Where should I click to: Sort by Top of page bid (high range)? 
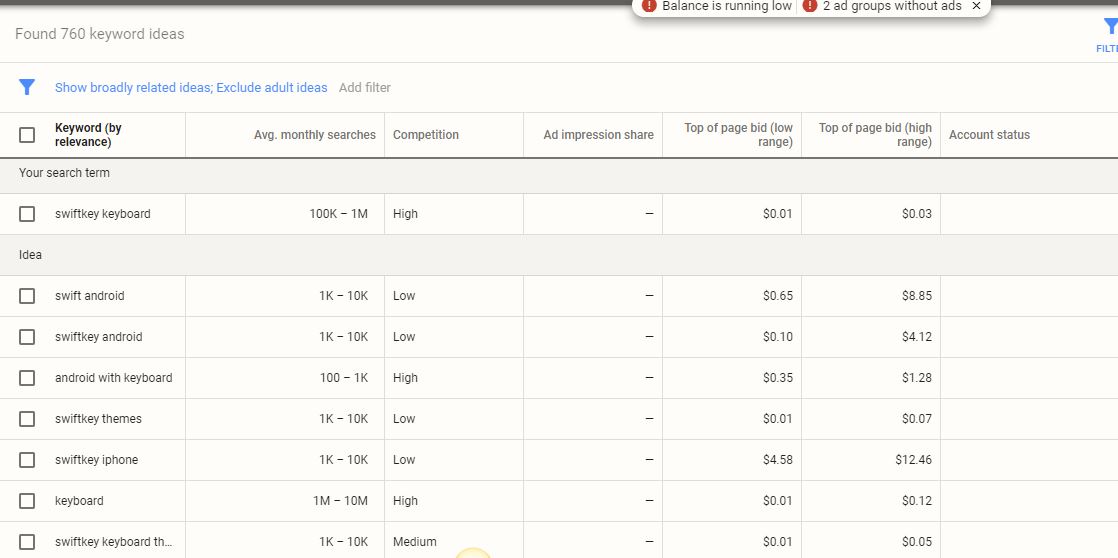(876, 135)
